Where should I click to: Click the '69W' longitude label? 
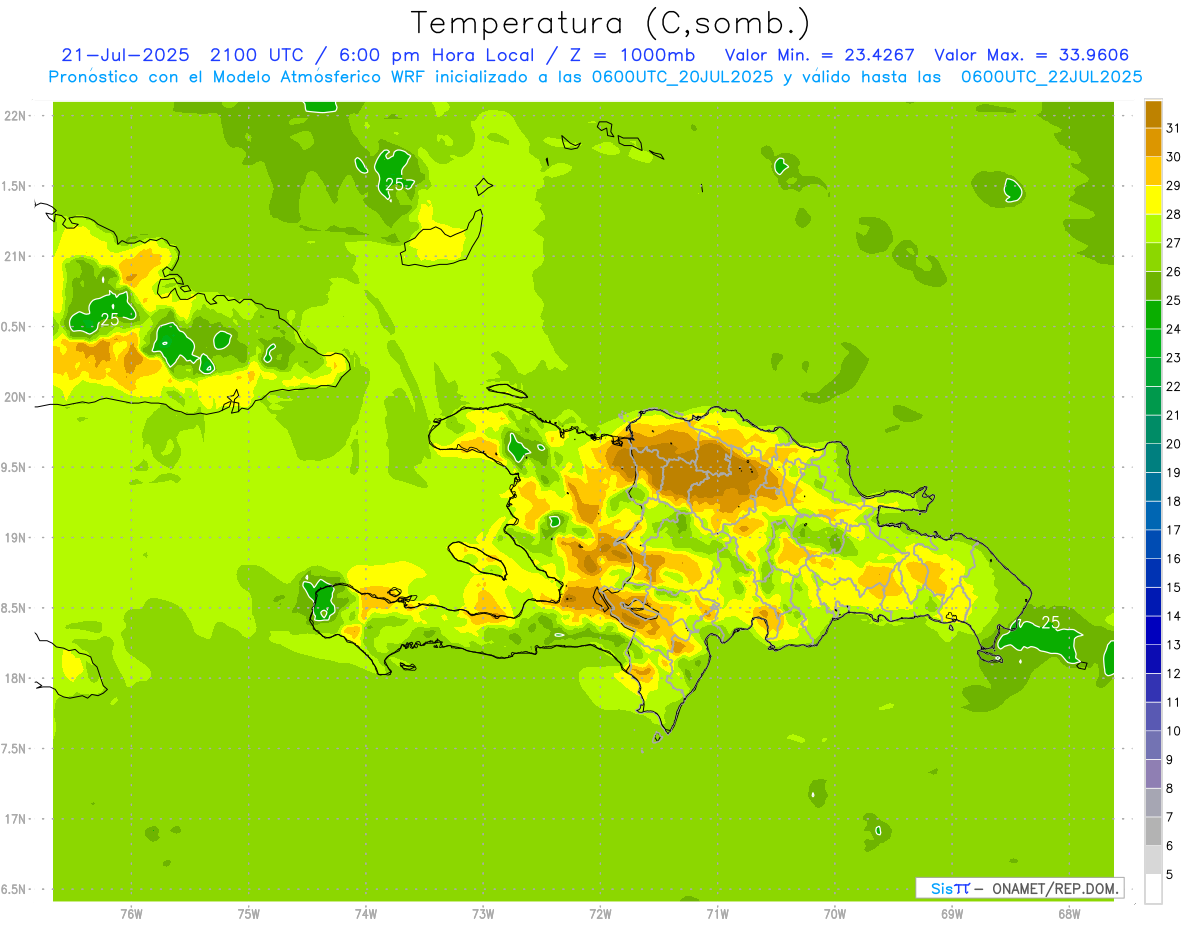(952, 913)
